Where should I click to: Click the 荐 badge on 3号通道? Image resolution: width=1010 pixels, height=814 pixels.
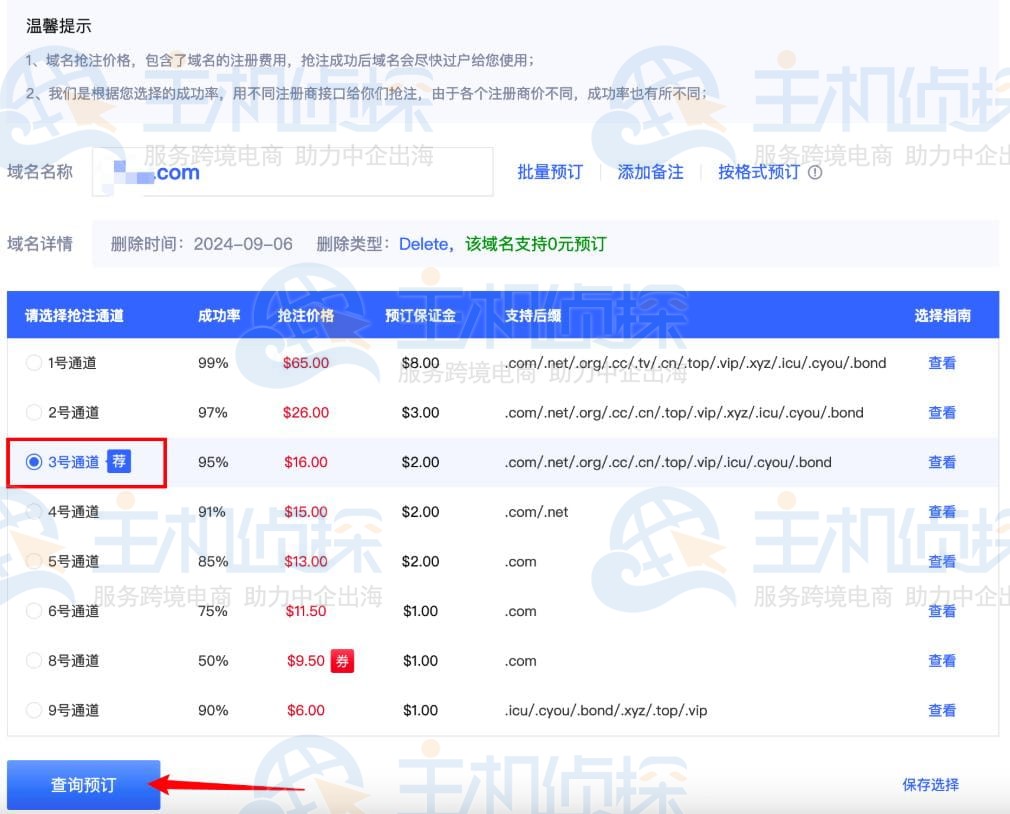coord(119,462)
